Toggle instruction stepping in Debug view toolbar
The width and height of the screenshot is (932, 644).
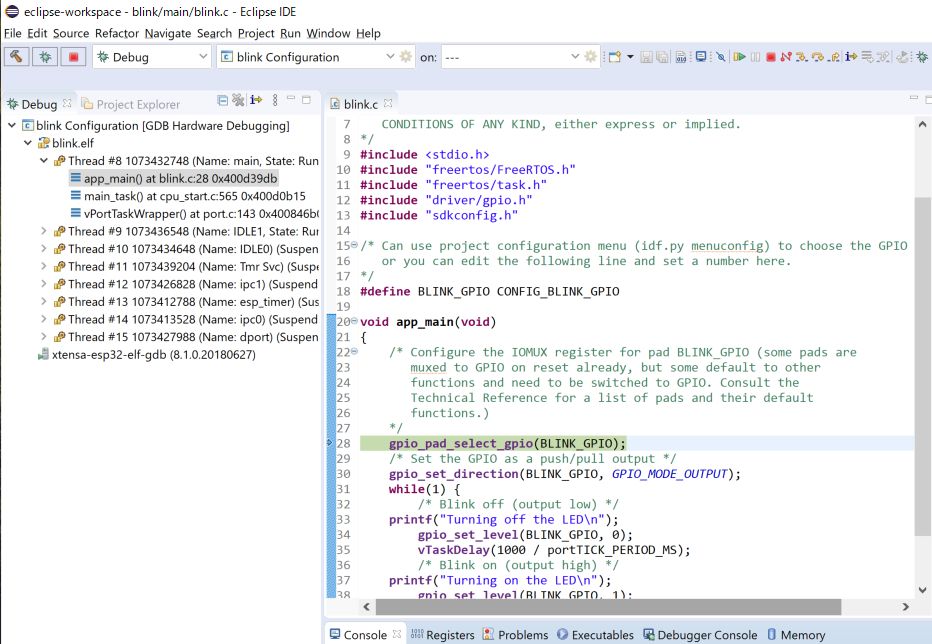click(256, 100)
